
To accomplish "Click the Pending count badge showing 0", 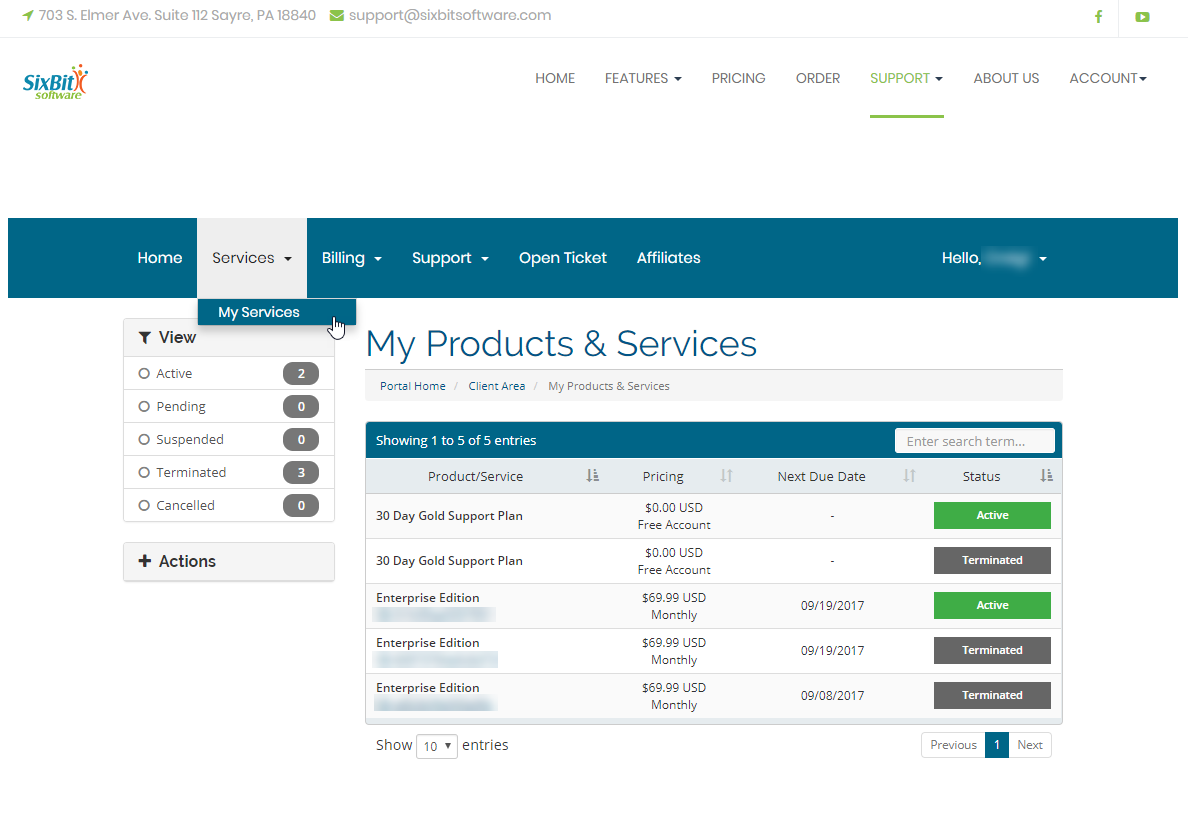I will tap(301, 407).
